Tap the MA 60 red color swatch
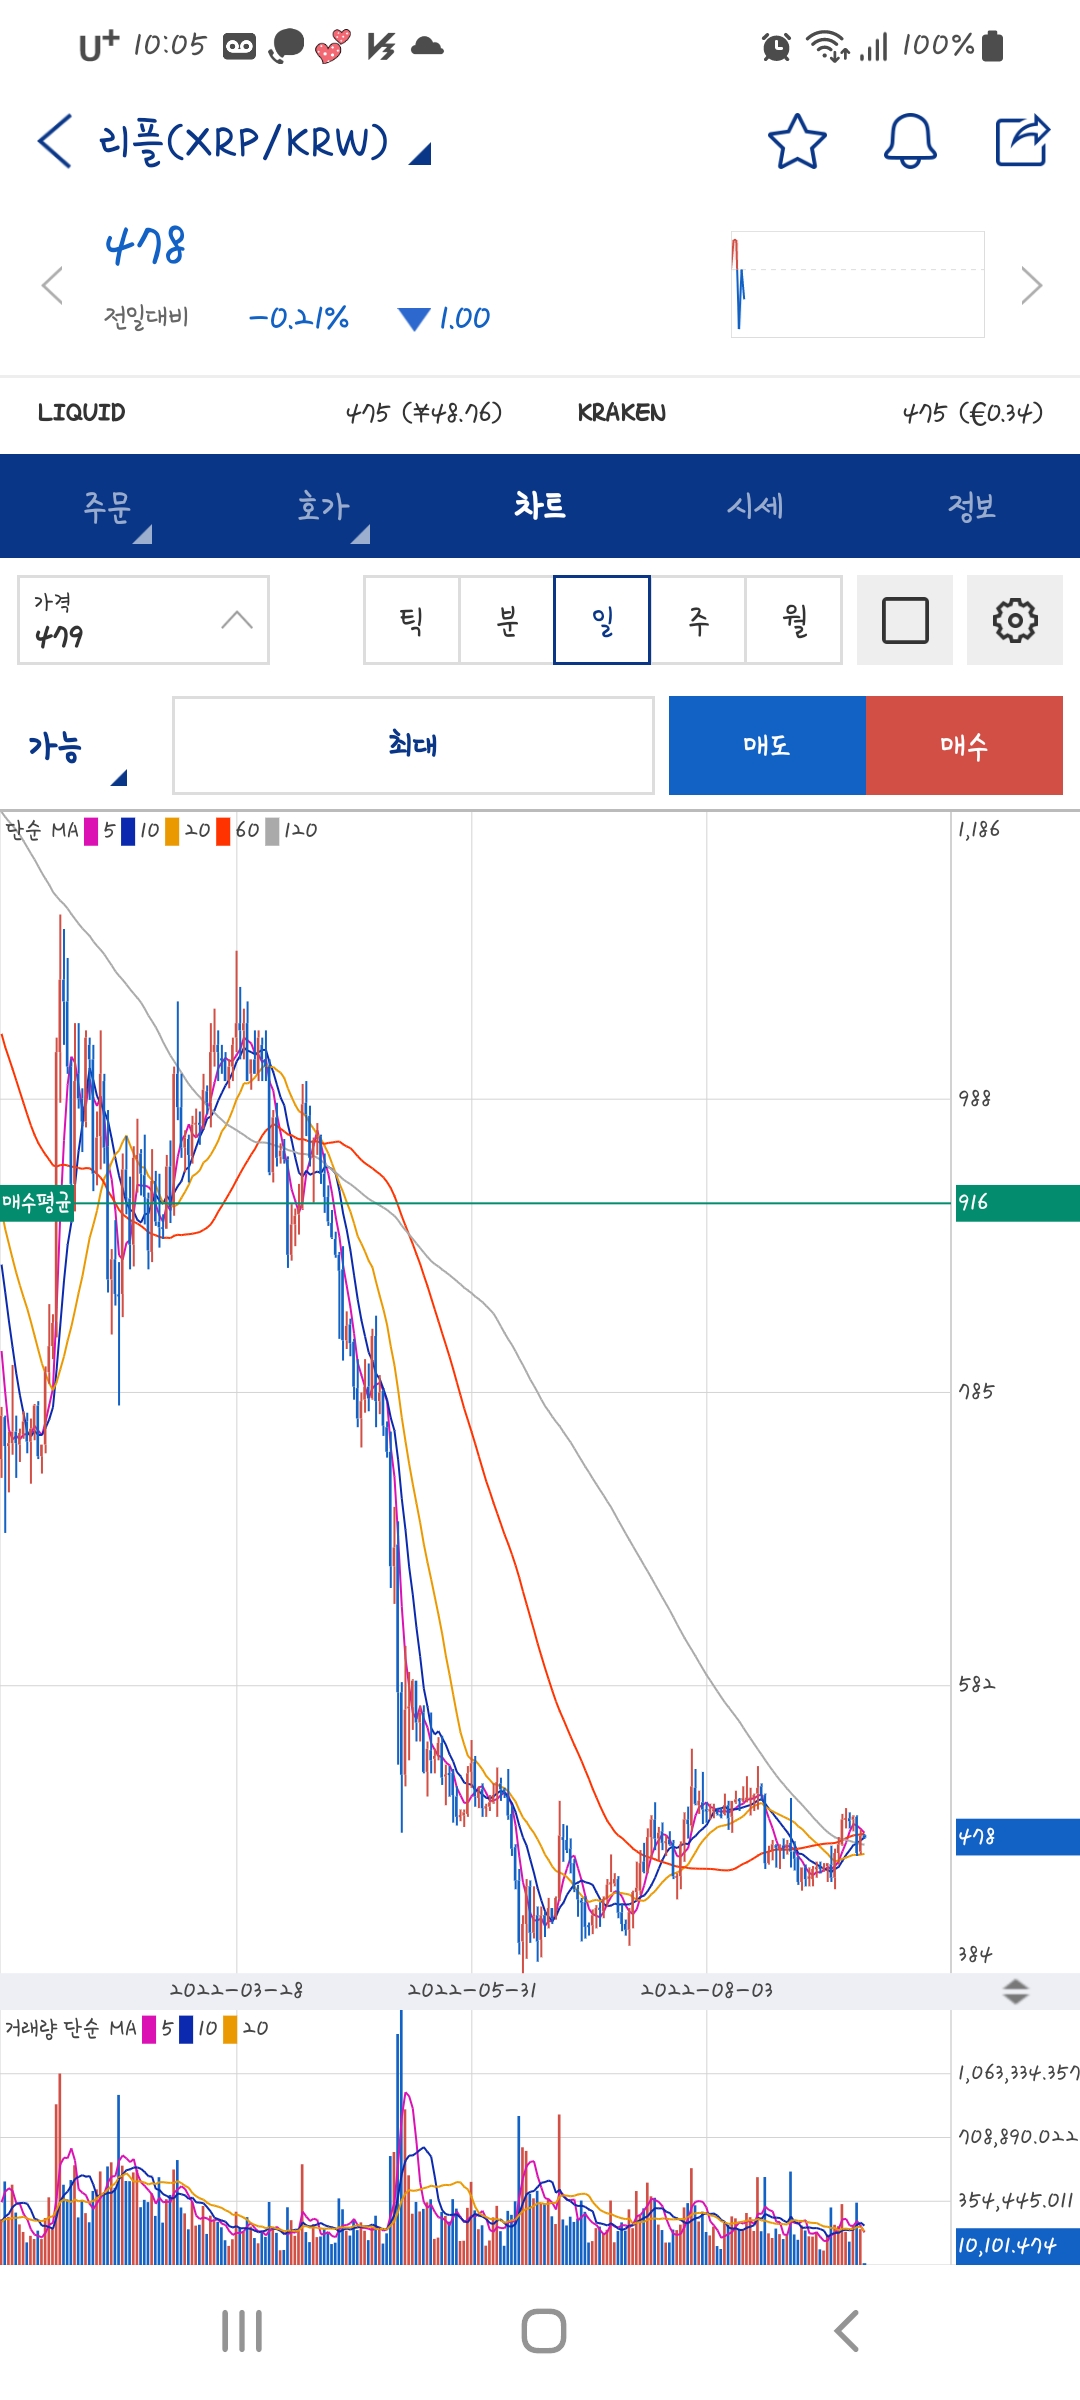The image size is (1080, 2400). pos(223,831)
